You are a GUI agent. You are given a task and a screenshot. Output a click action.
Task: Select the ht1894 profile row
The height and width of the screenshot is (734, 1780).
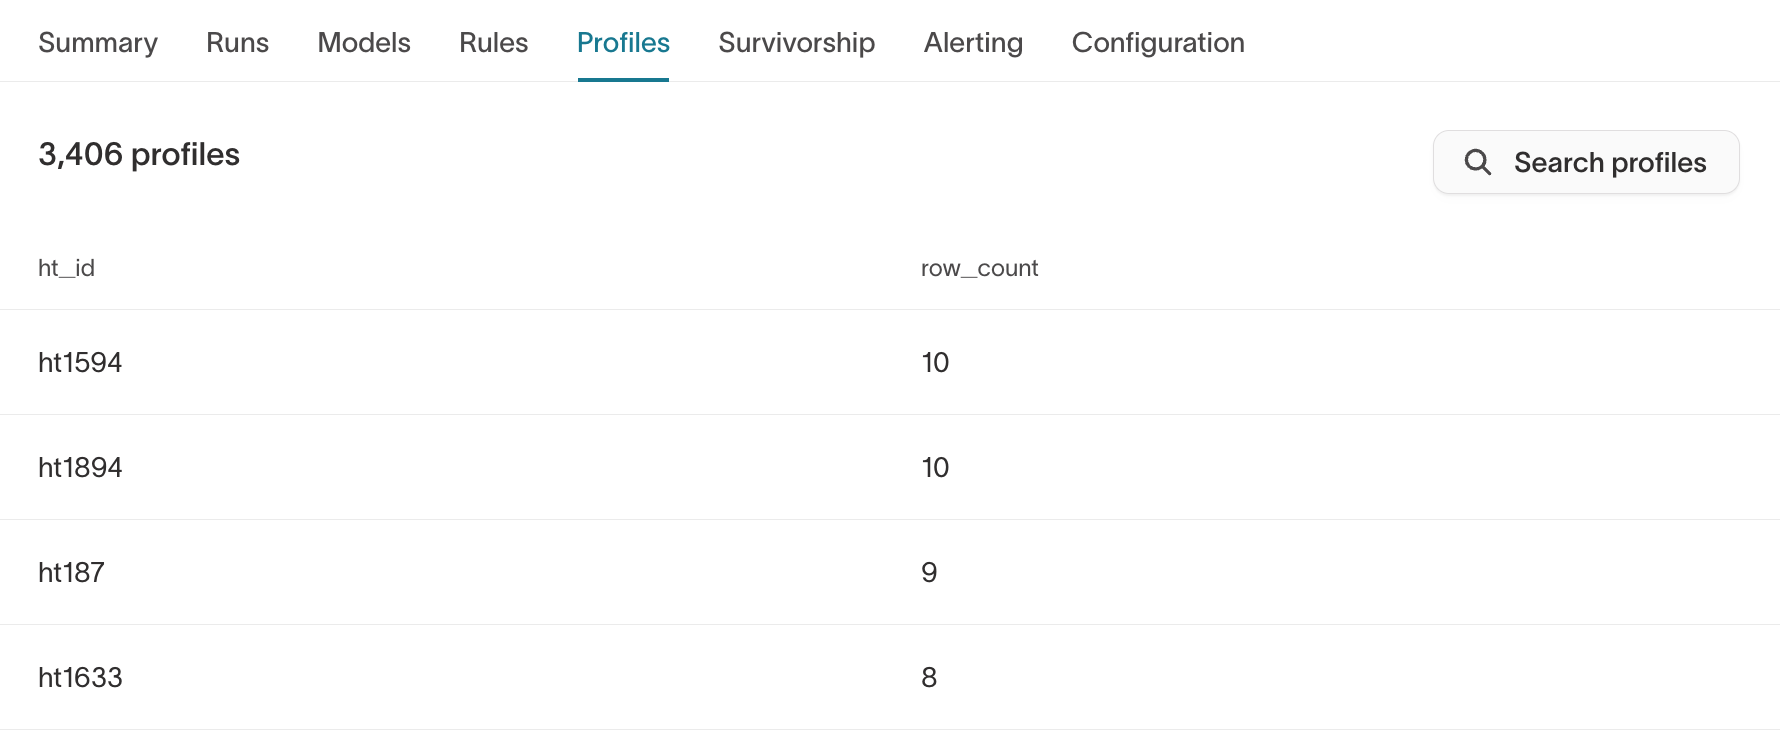[x=80, y=467]
